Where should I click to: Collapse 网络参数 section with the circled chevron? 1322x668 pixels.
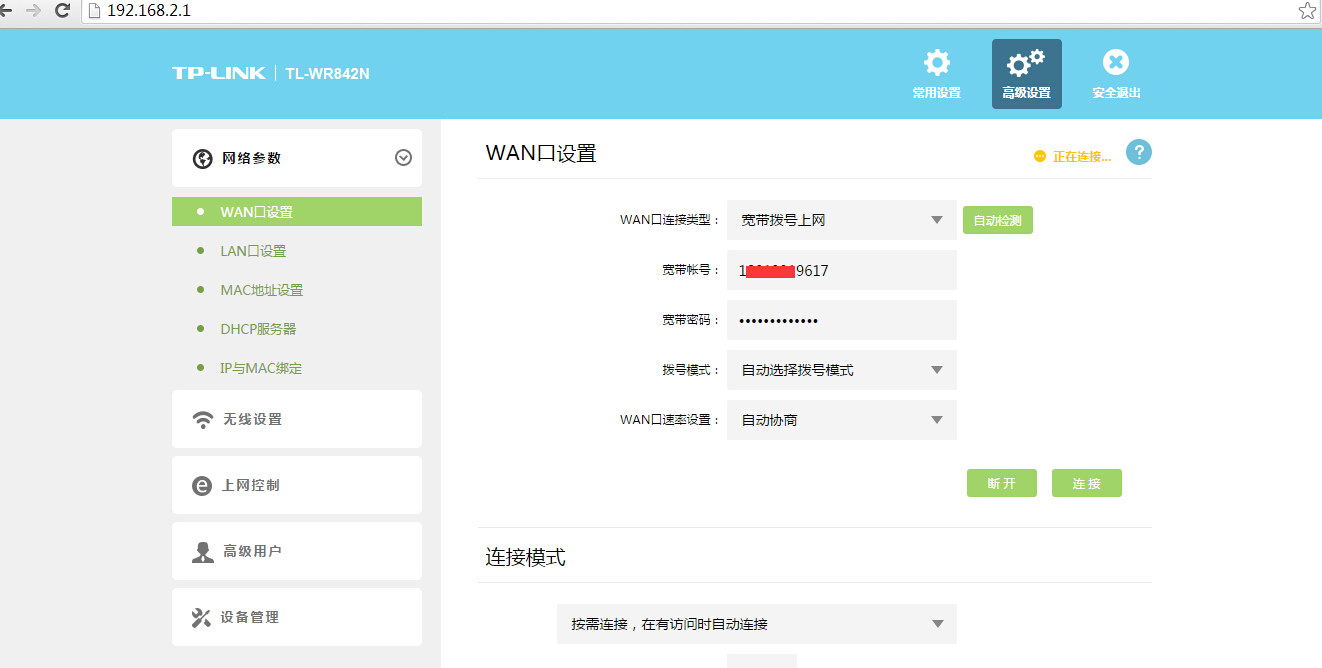point(403,157)
